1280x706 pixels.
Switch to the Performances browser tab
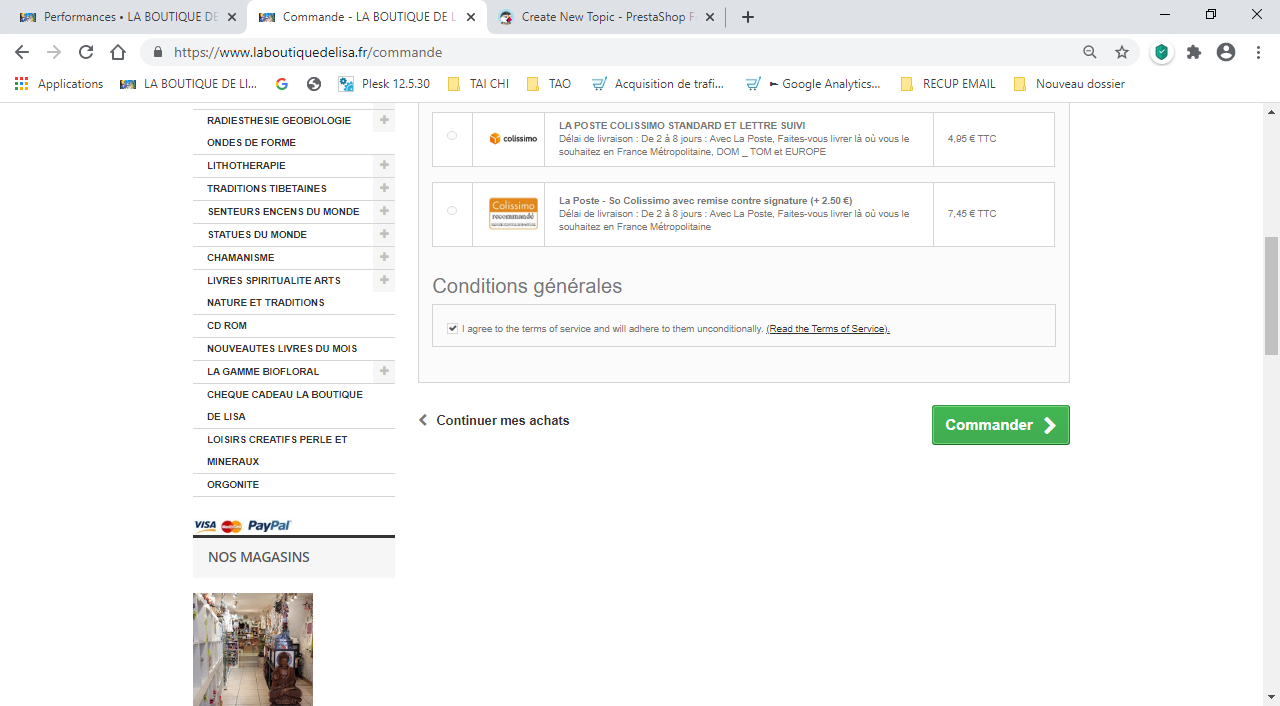(127, 17)
